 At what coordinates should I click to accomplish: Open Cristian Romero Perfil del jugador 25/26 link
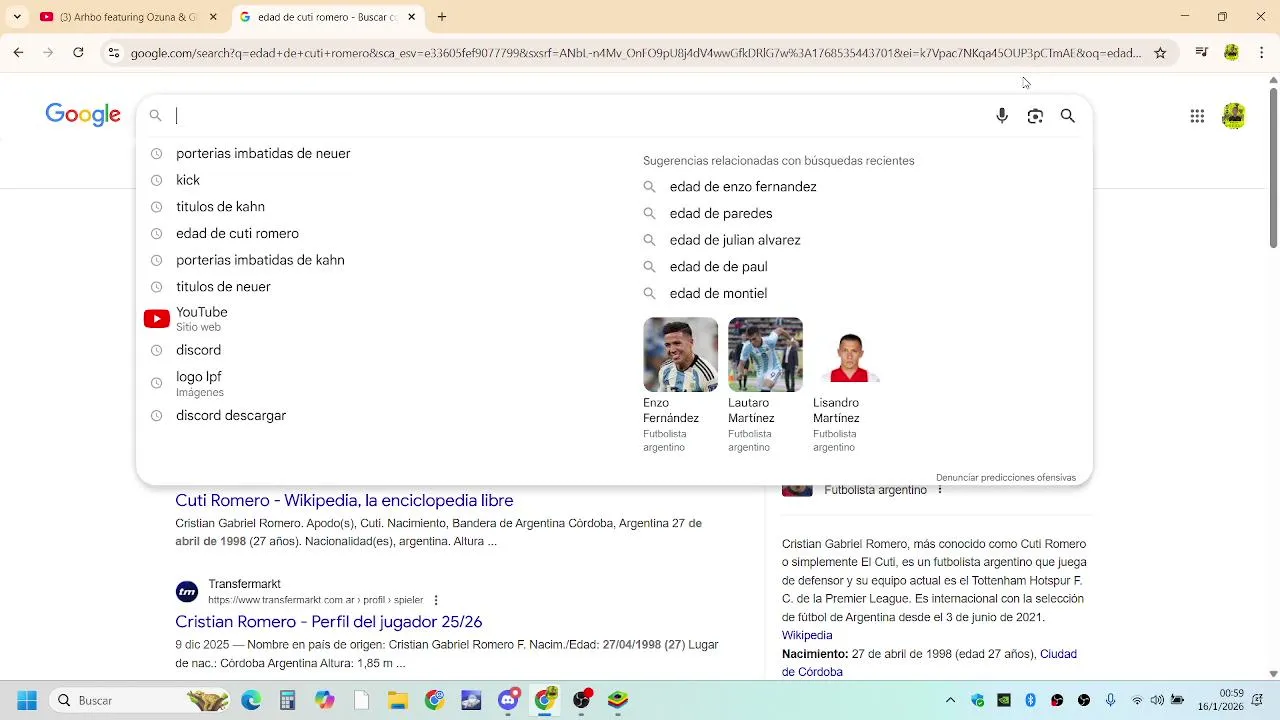coord(328,622)
